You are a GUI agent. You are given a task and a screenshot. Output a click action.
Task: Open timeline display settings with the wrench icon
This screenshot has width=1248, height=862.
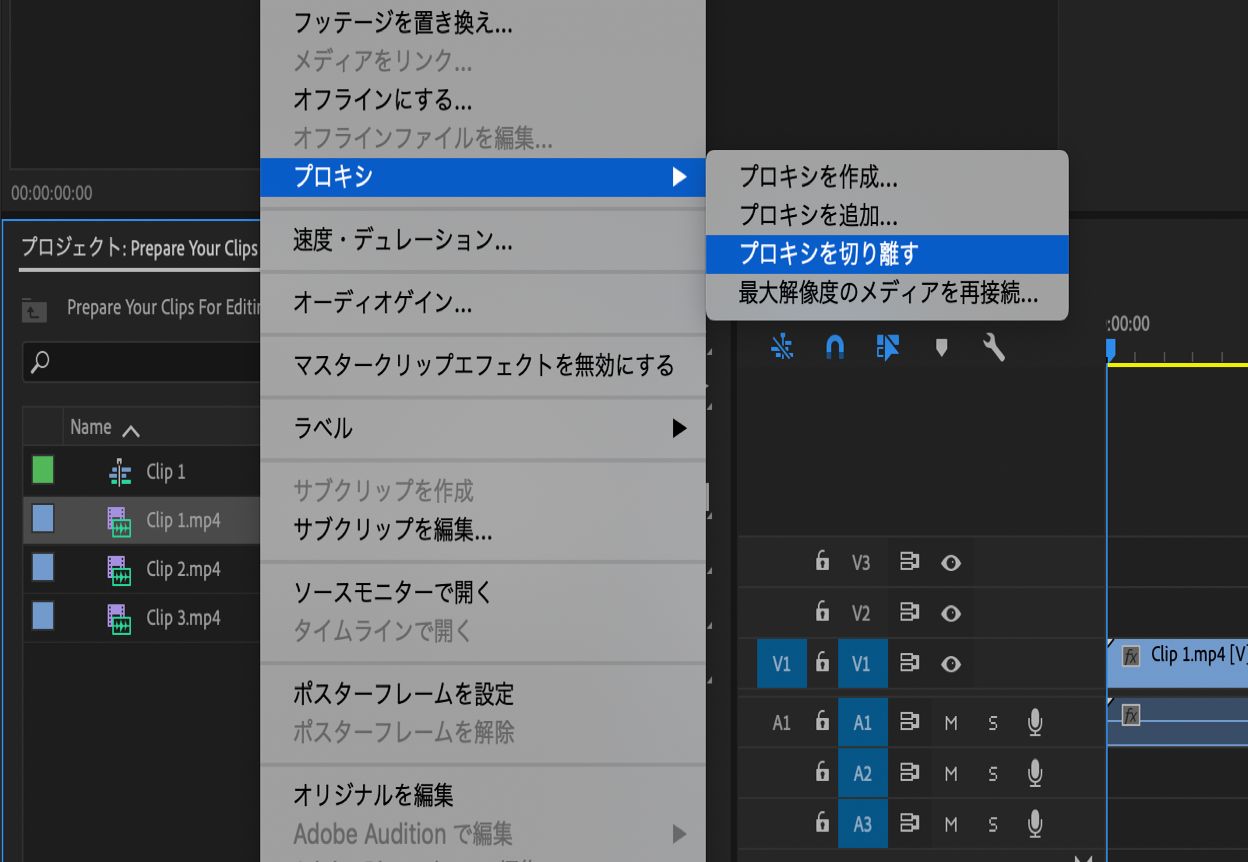pos(993,349)
